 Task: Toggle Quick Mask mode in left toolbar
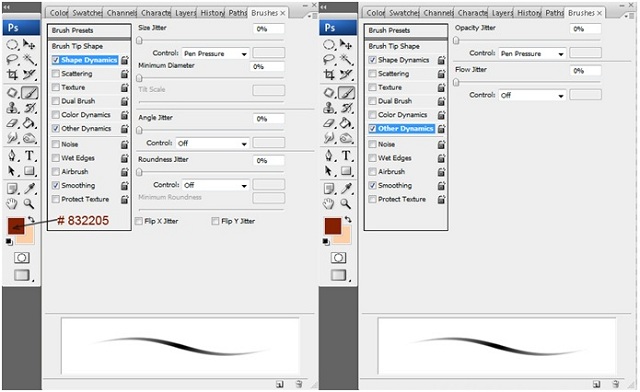tap(22, 258)
